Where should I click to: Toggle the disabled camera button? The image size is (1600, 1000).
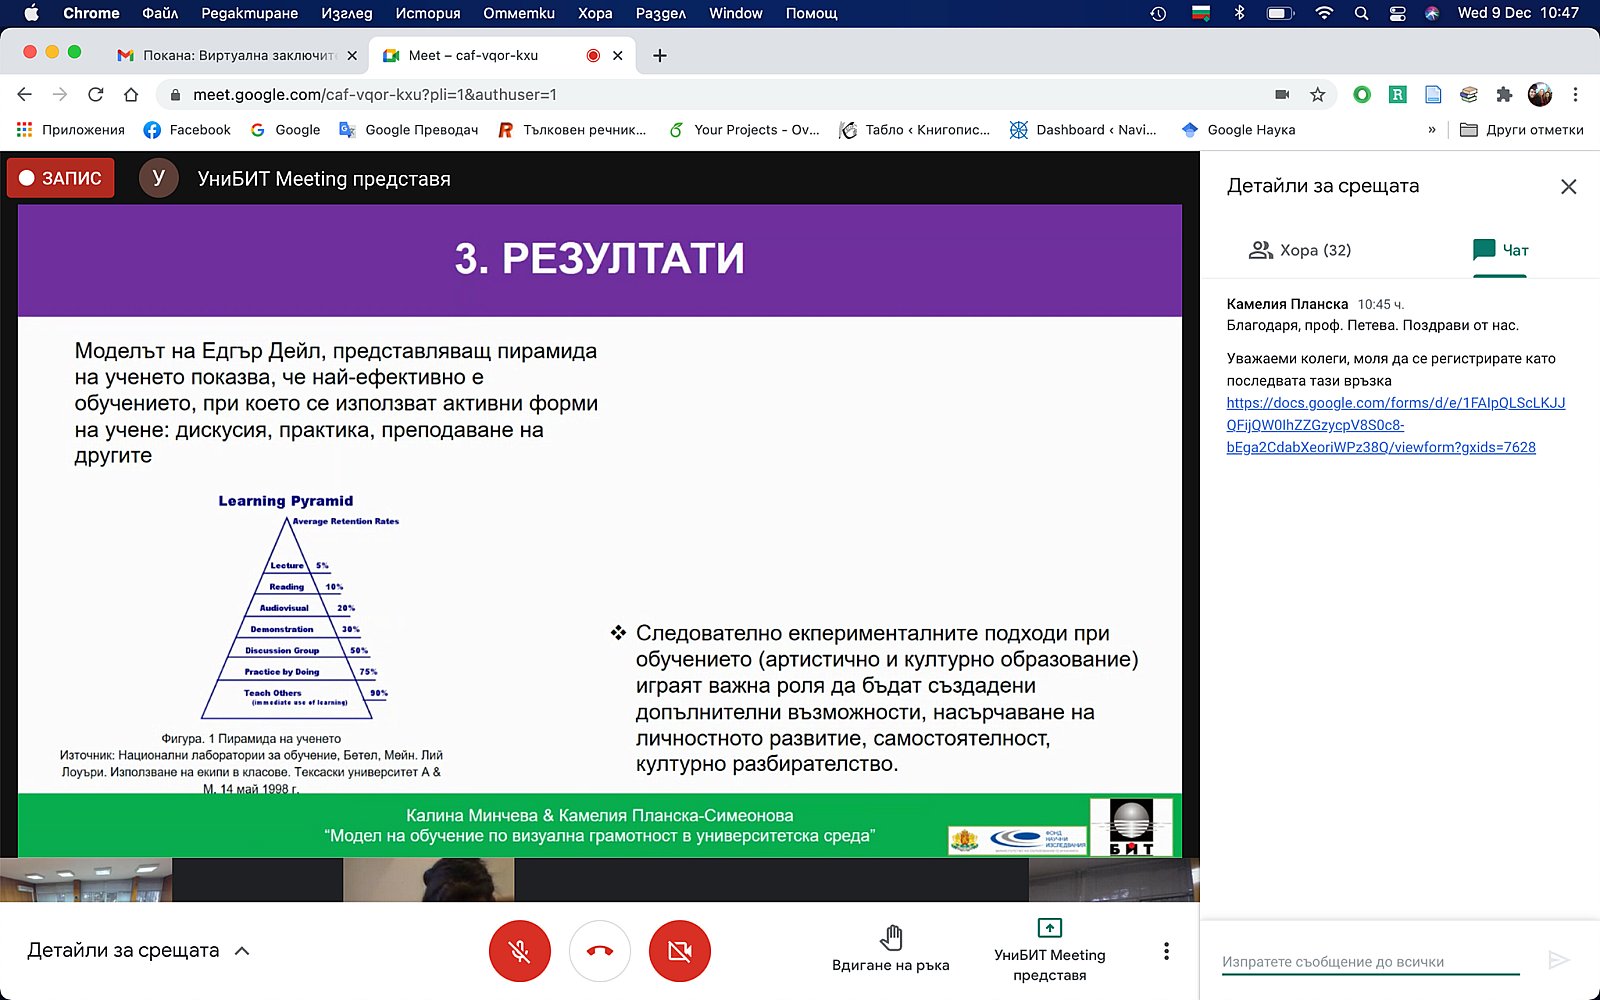tap(679, 950)
